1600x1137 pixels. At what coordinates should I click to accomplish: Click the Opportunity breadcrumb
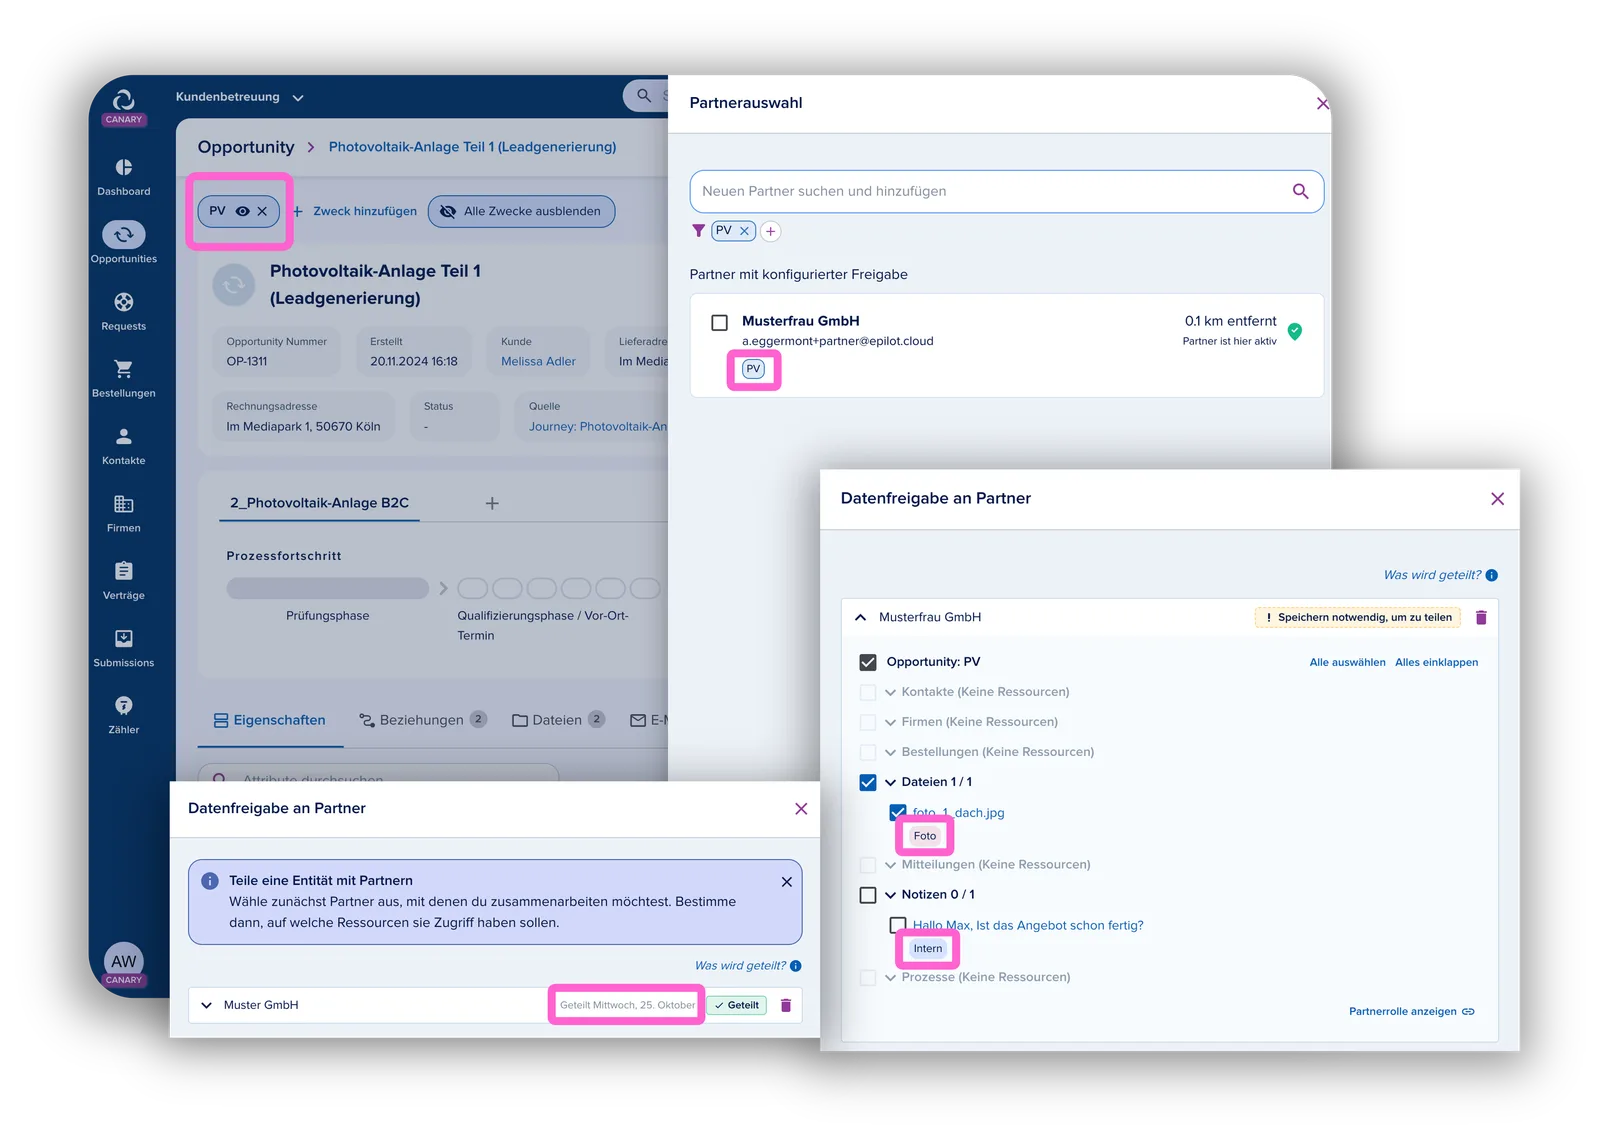[x=246, y=147]
